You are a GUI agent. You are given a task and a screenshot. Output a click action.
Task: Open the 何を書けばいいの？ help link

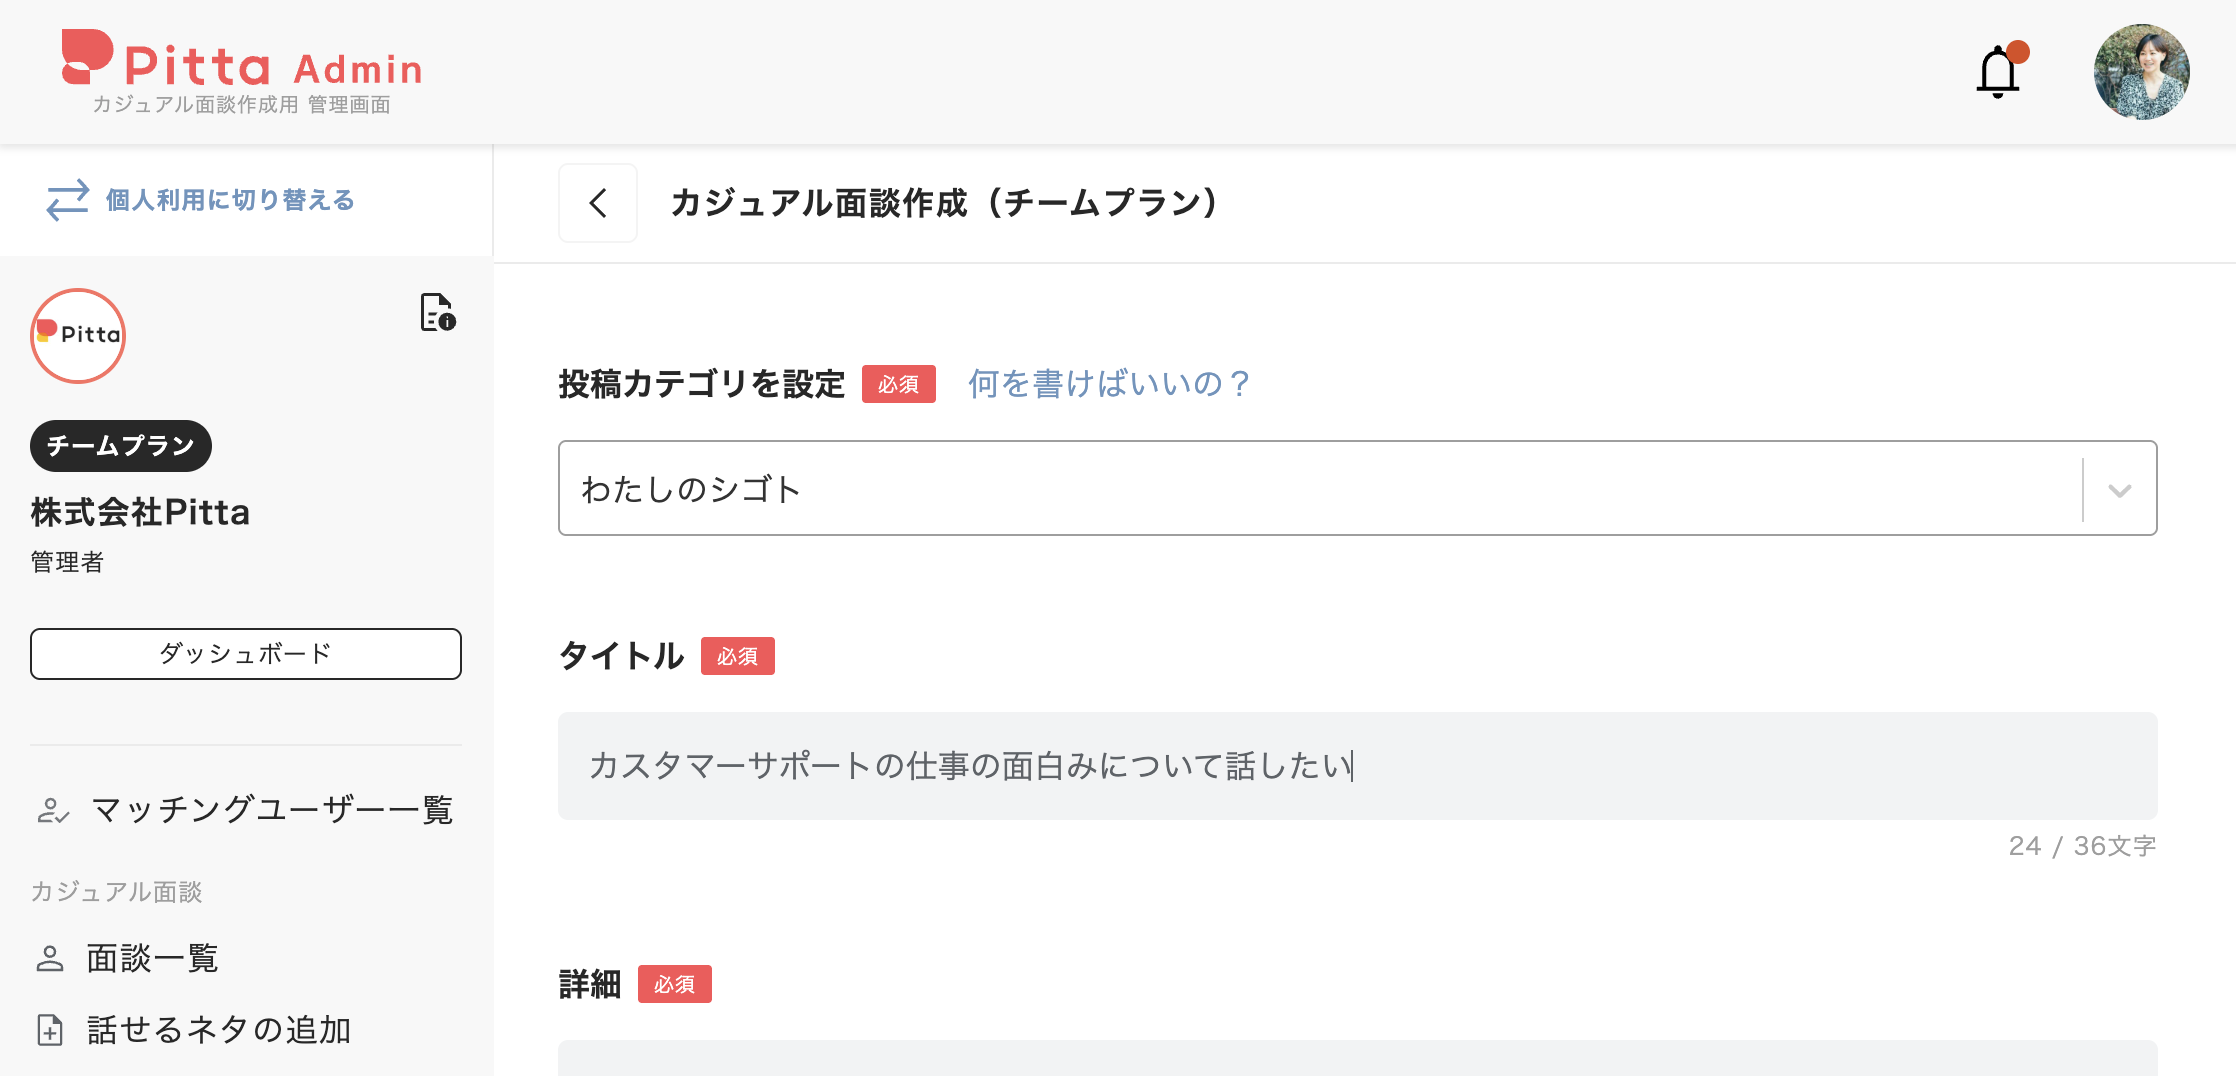click(1108, 383)
